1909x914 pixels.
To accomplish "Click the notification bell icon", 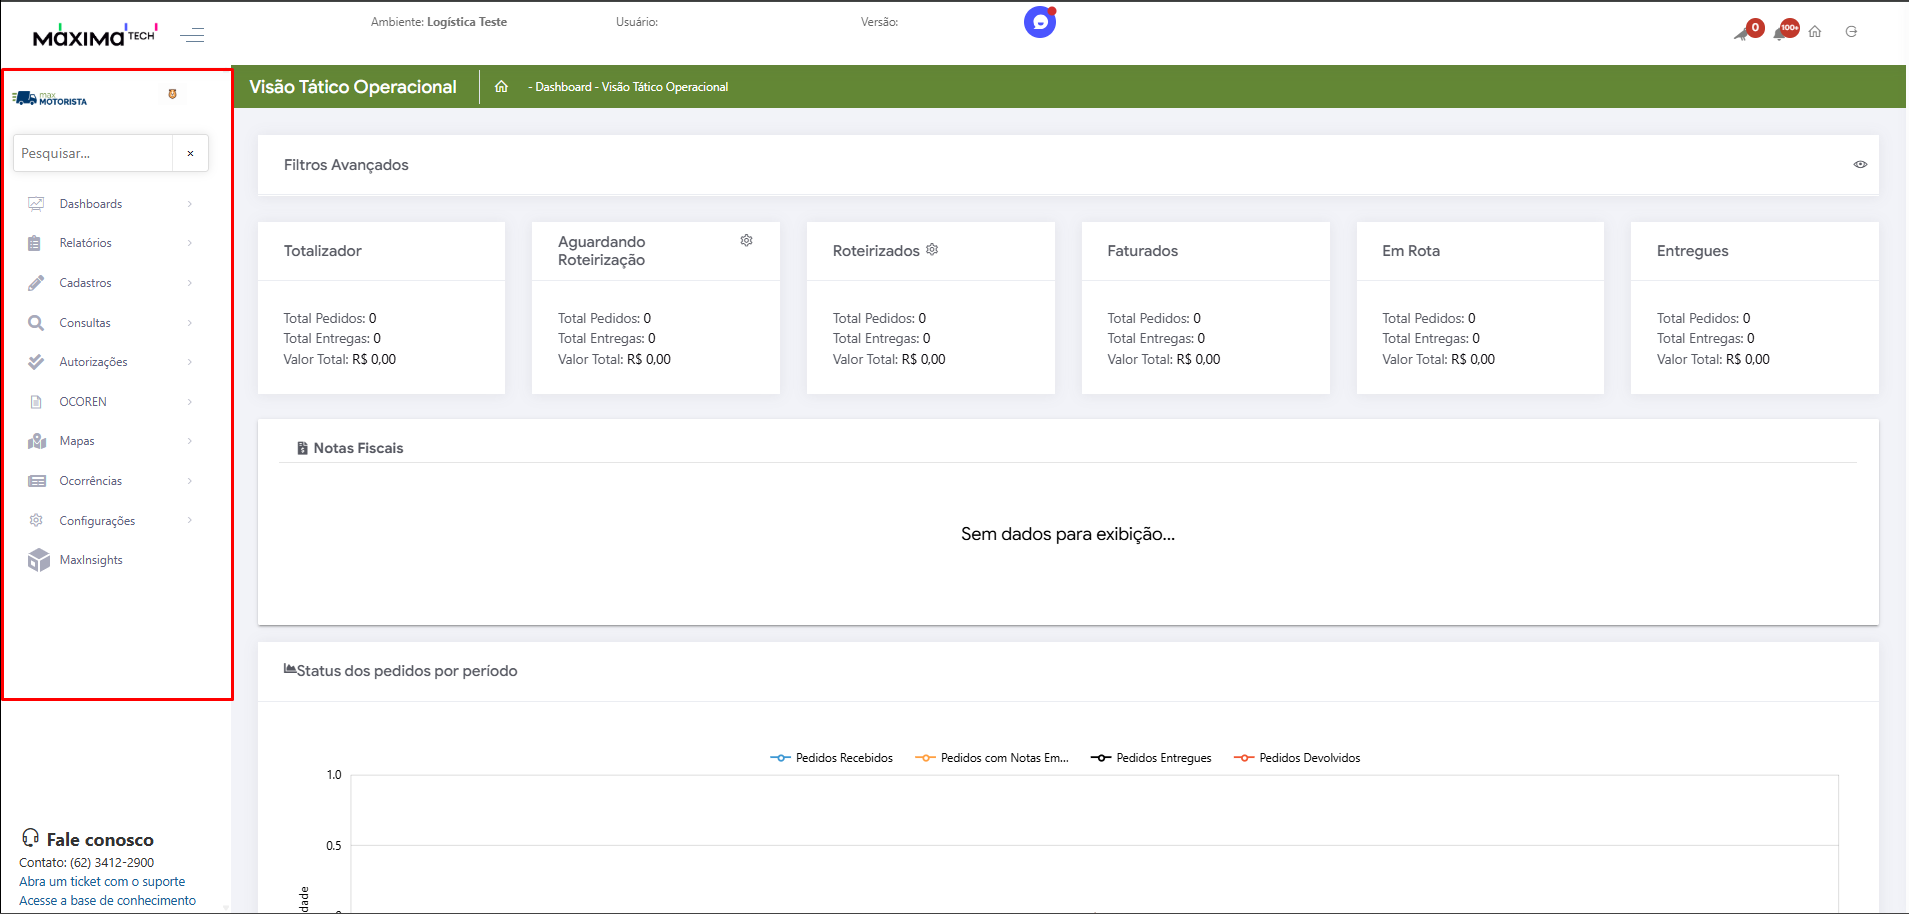I will click(1782, 32).
